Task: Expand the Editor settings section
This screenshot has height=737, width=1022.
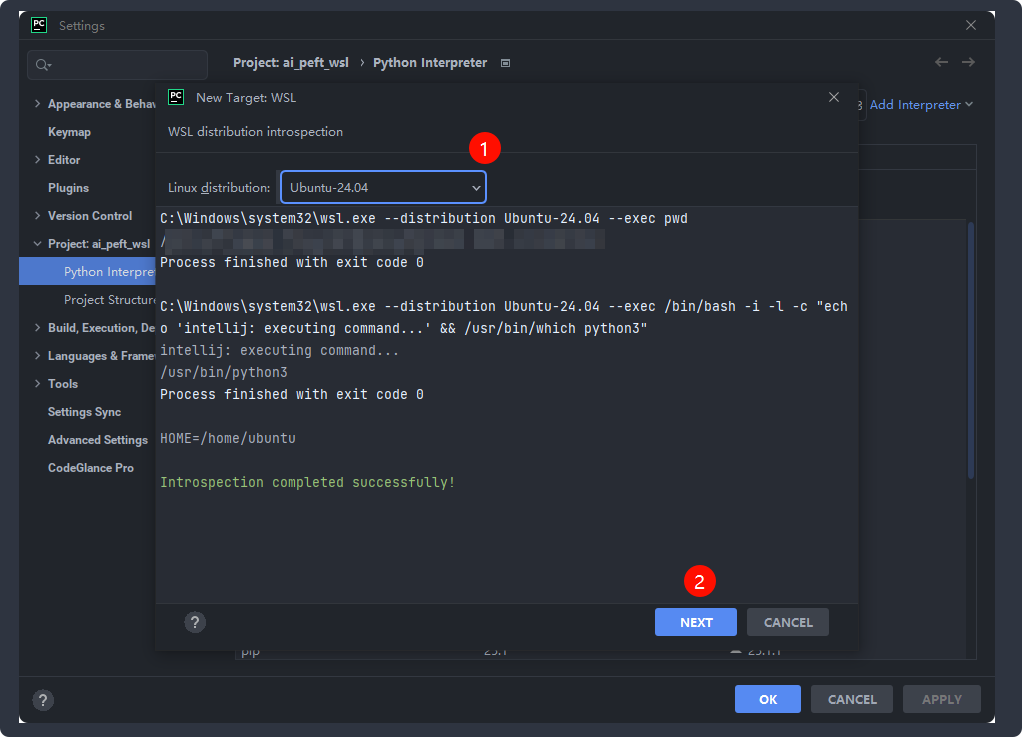Action: pos(37,160)
